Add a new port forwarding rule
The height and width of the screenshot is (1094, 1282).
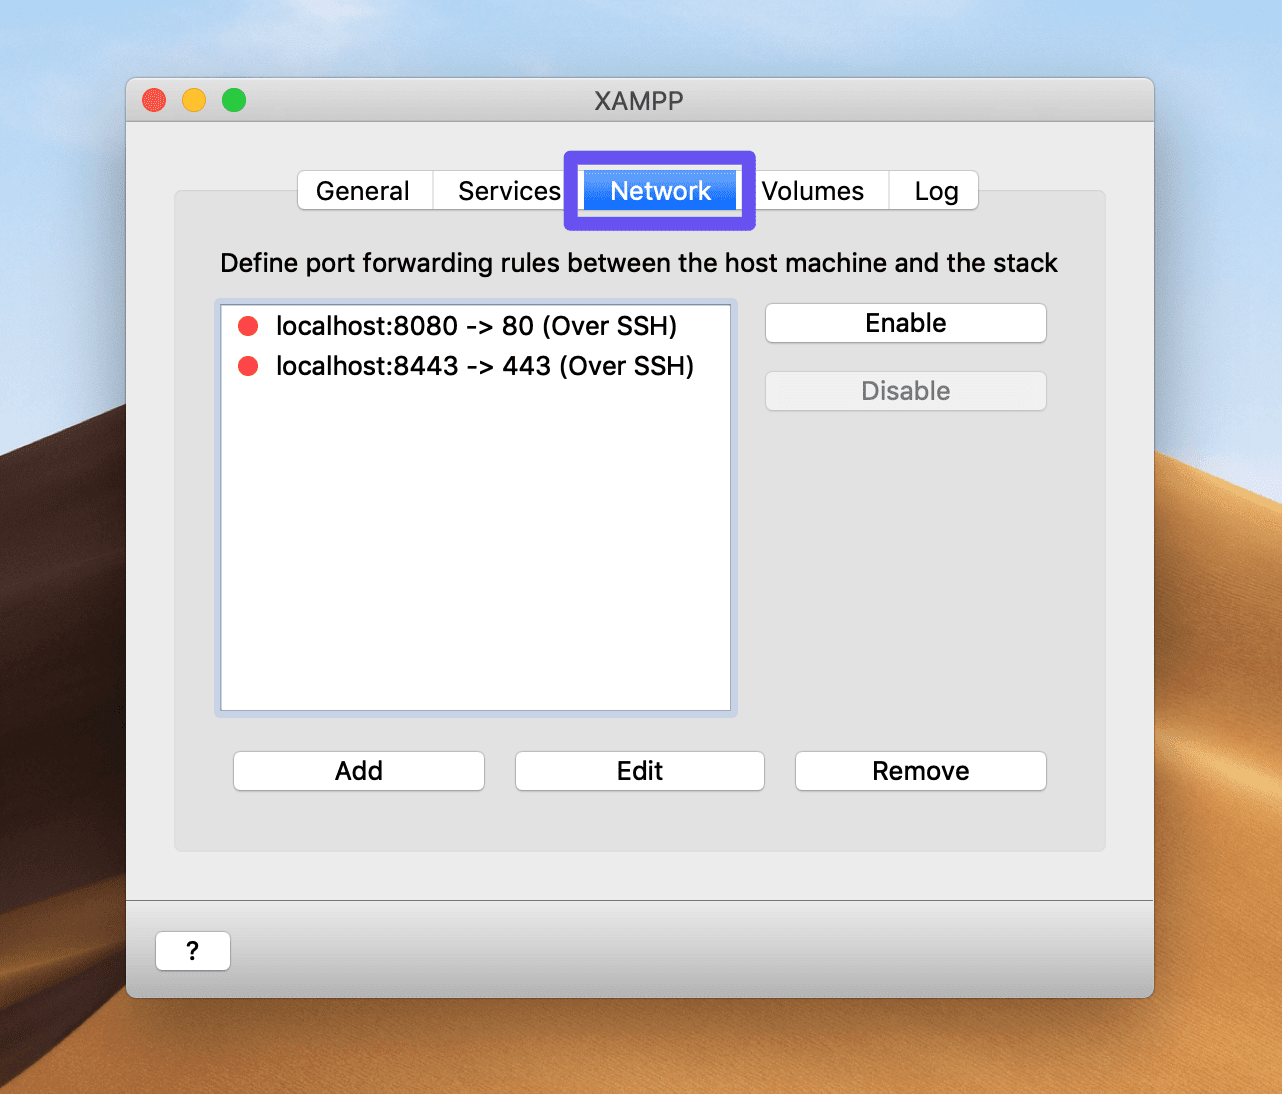pos(358,770)
